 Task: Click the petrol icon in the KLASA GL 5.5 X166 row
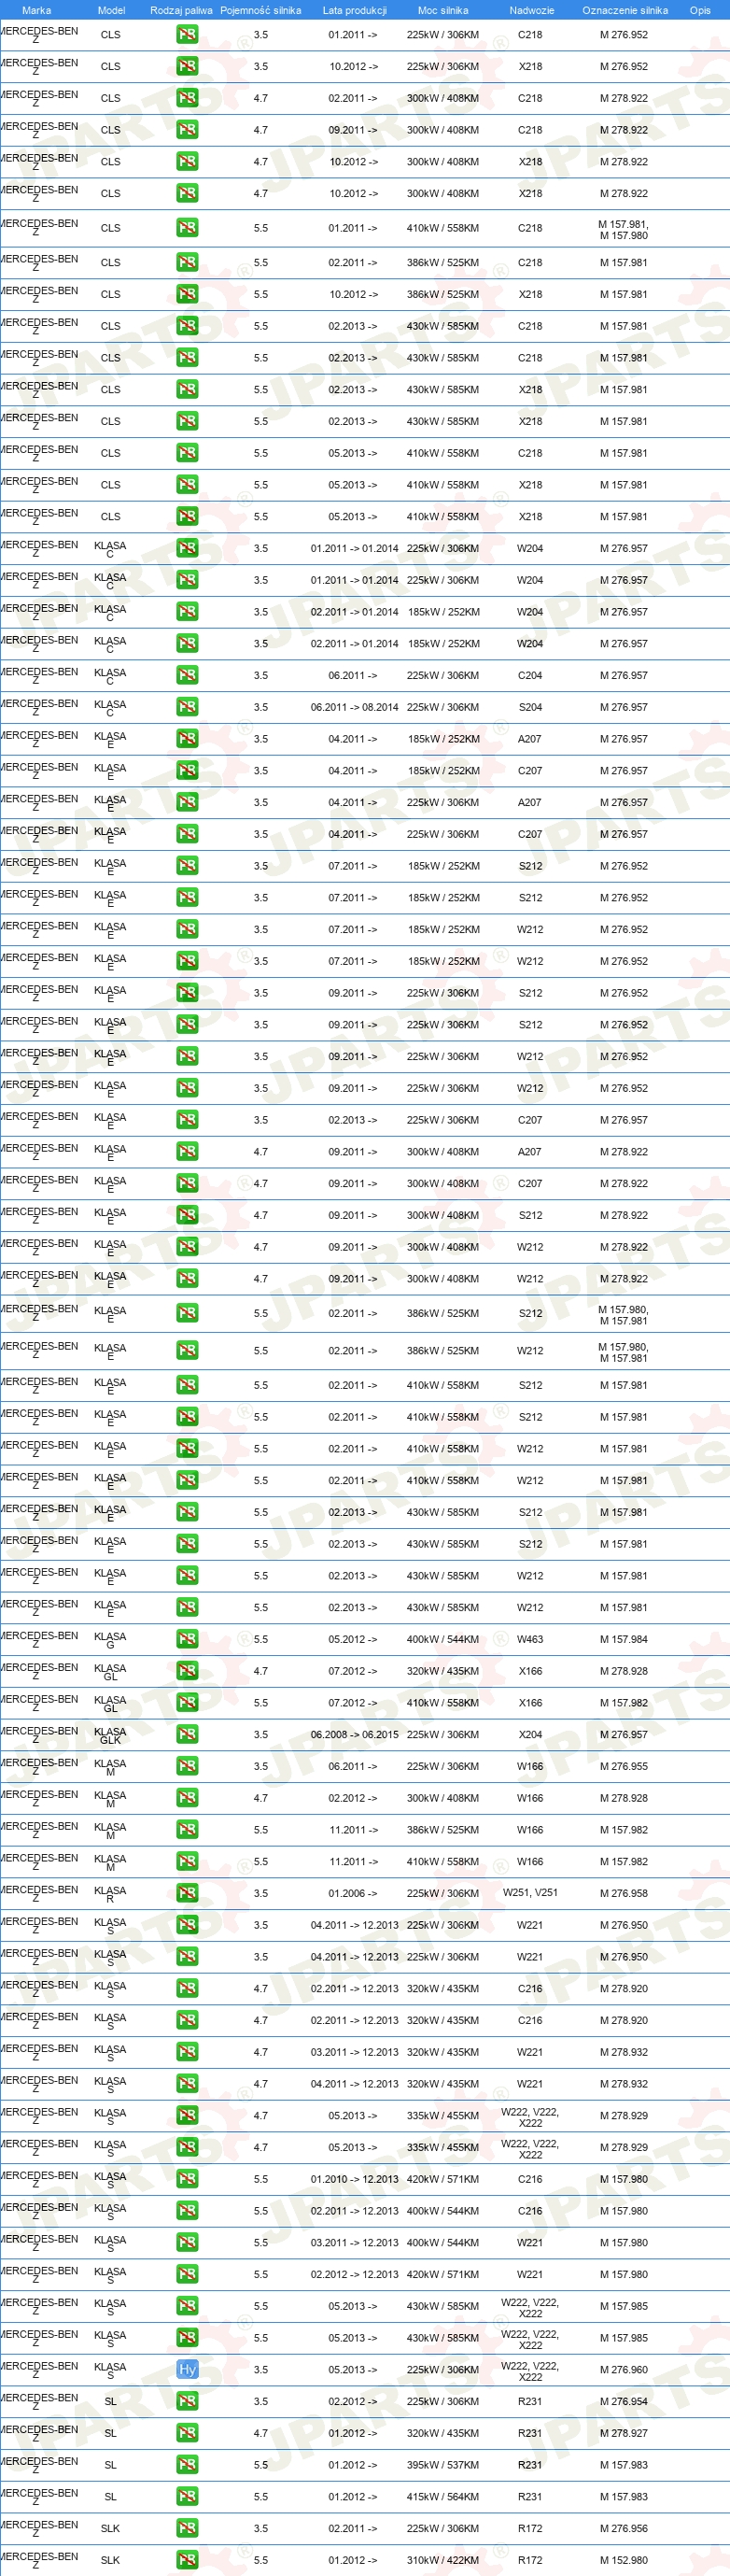[x=187, y=1703]
